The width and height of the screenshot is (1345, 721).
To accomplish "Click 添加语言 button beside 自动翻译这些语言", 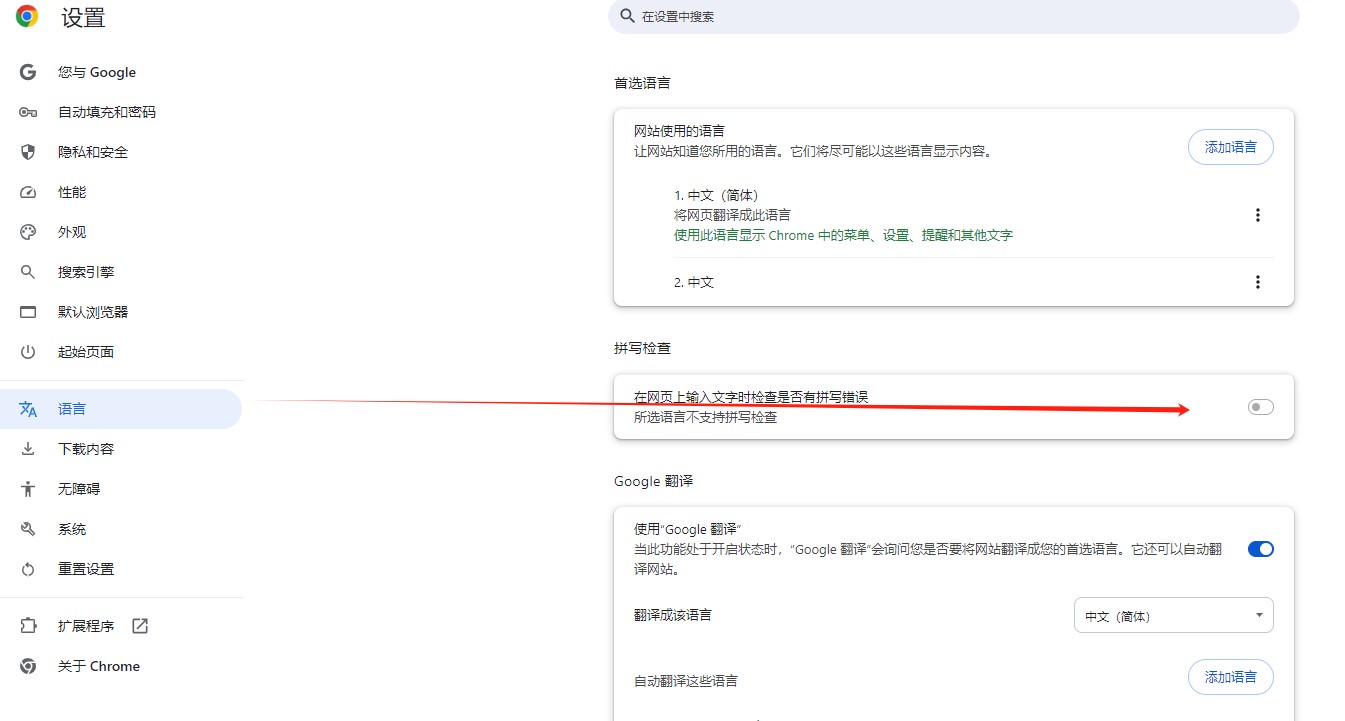I will click(x=1231, y=677).
